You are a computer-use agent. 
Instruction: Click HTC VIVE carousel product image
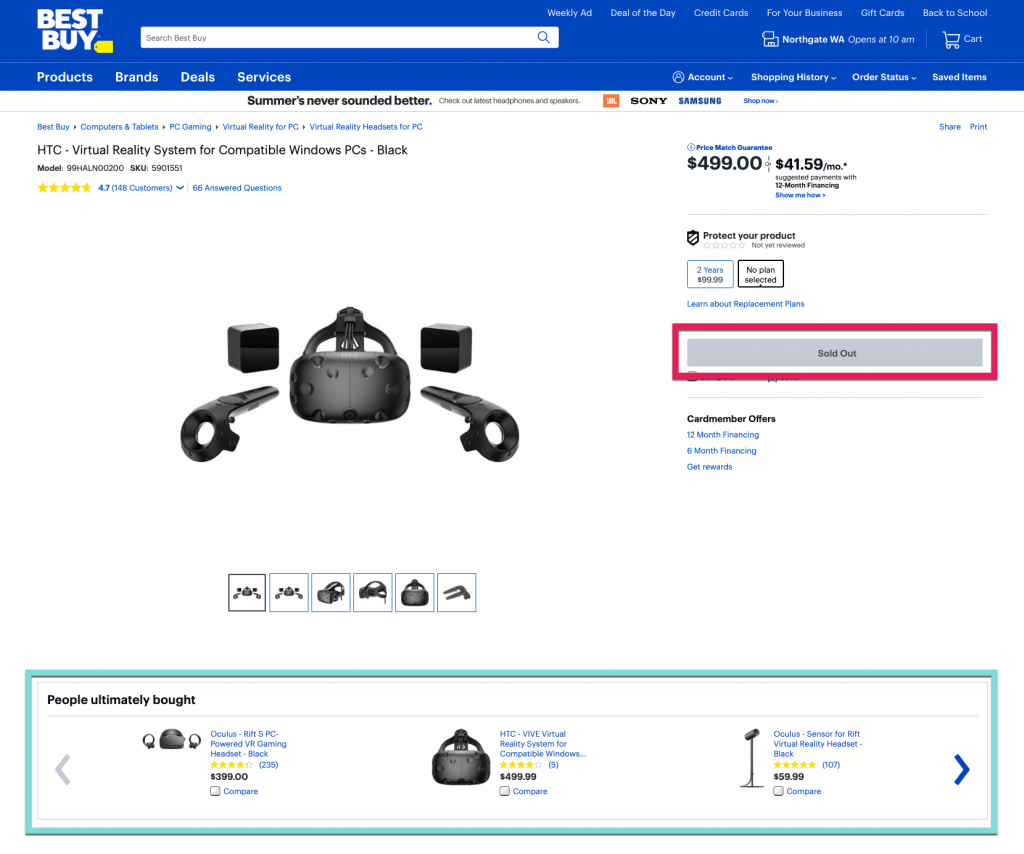point(460,757)
